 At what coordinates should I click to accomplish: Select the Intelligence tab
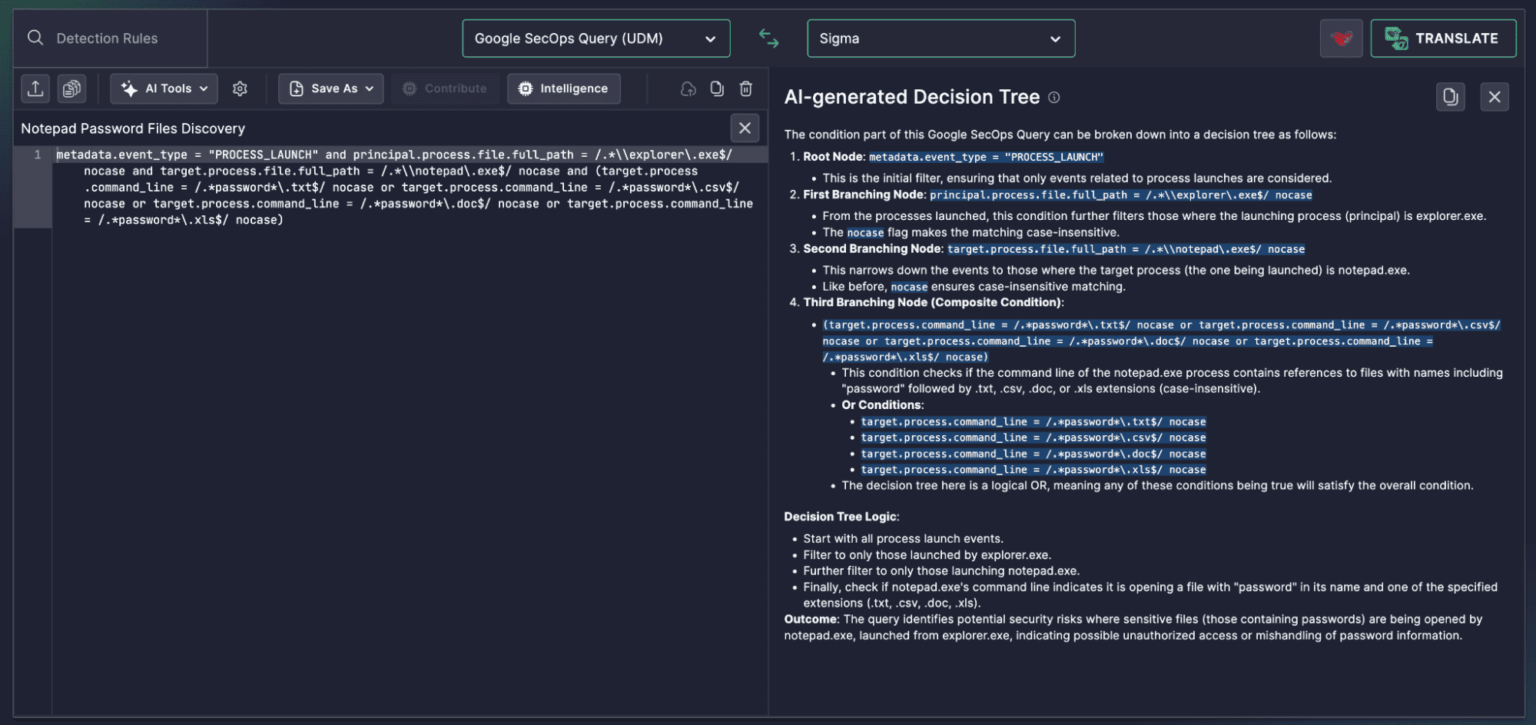click(x=564, y=88)
